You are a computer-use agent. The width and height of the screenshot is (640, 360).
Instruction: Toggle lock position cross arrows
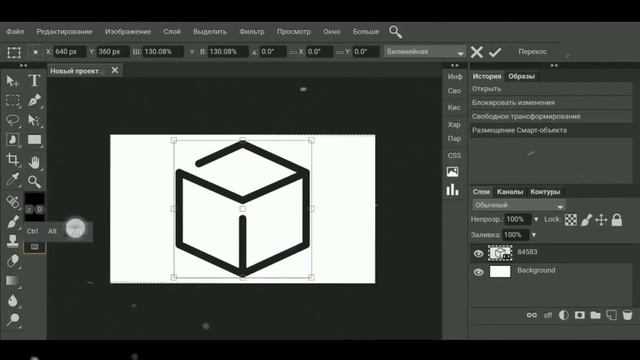pos(601,220)
